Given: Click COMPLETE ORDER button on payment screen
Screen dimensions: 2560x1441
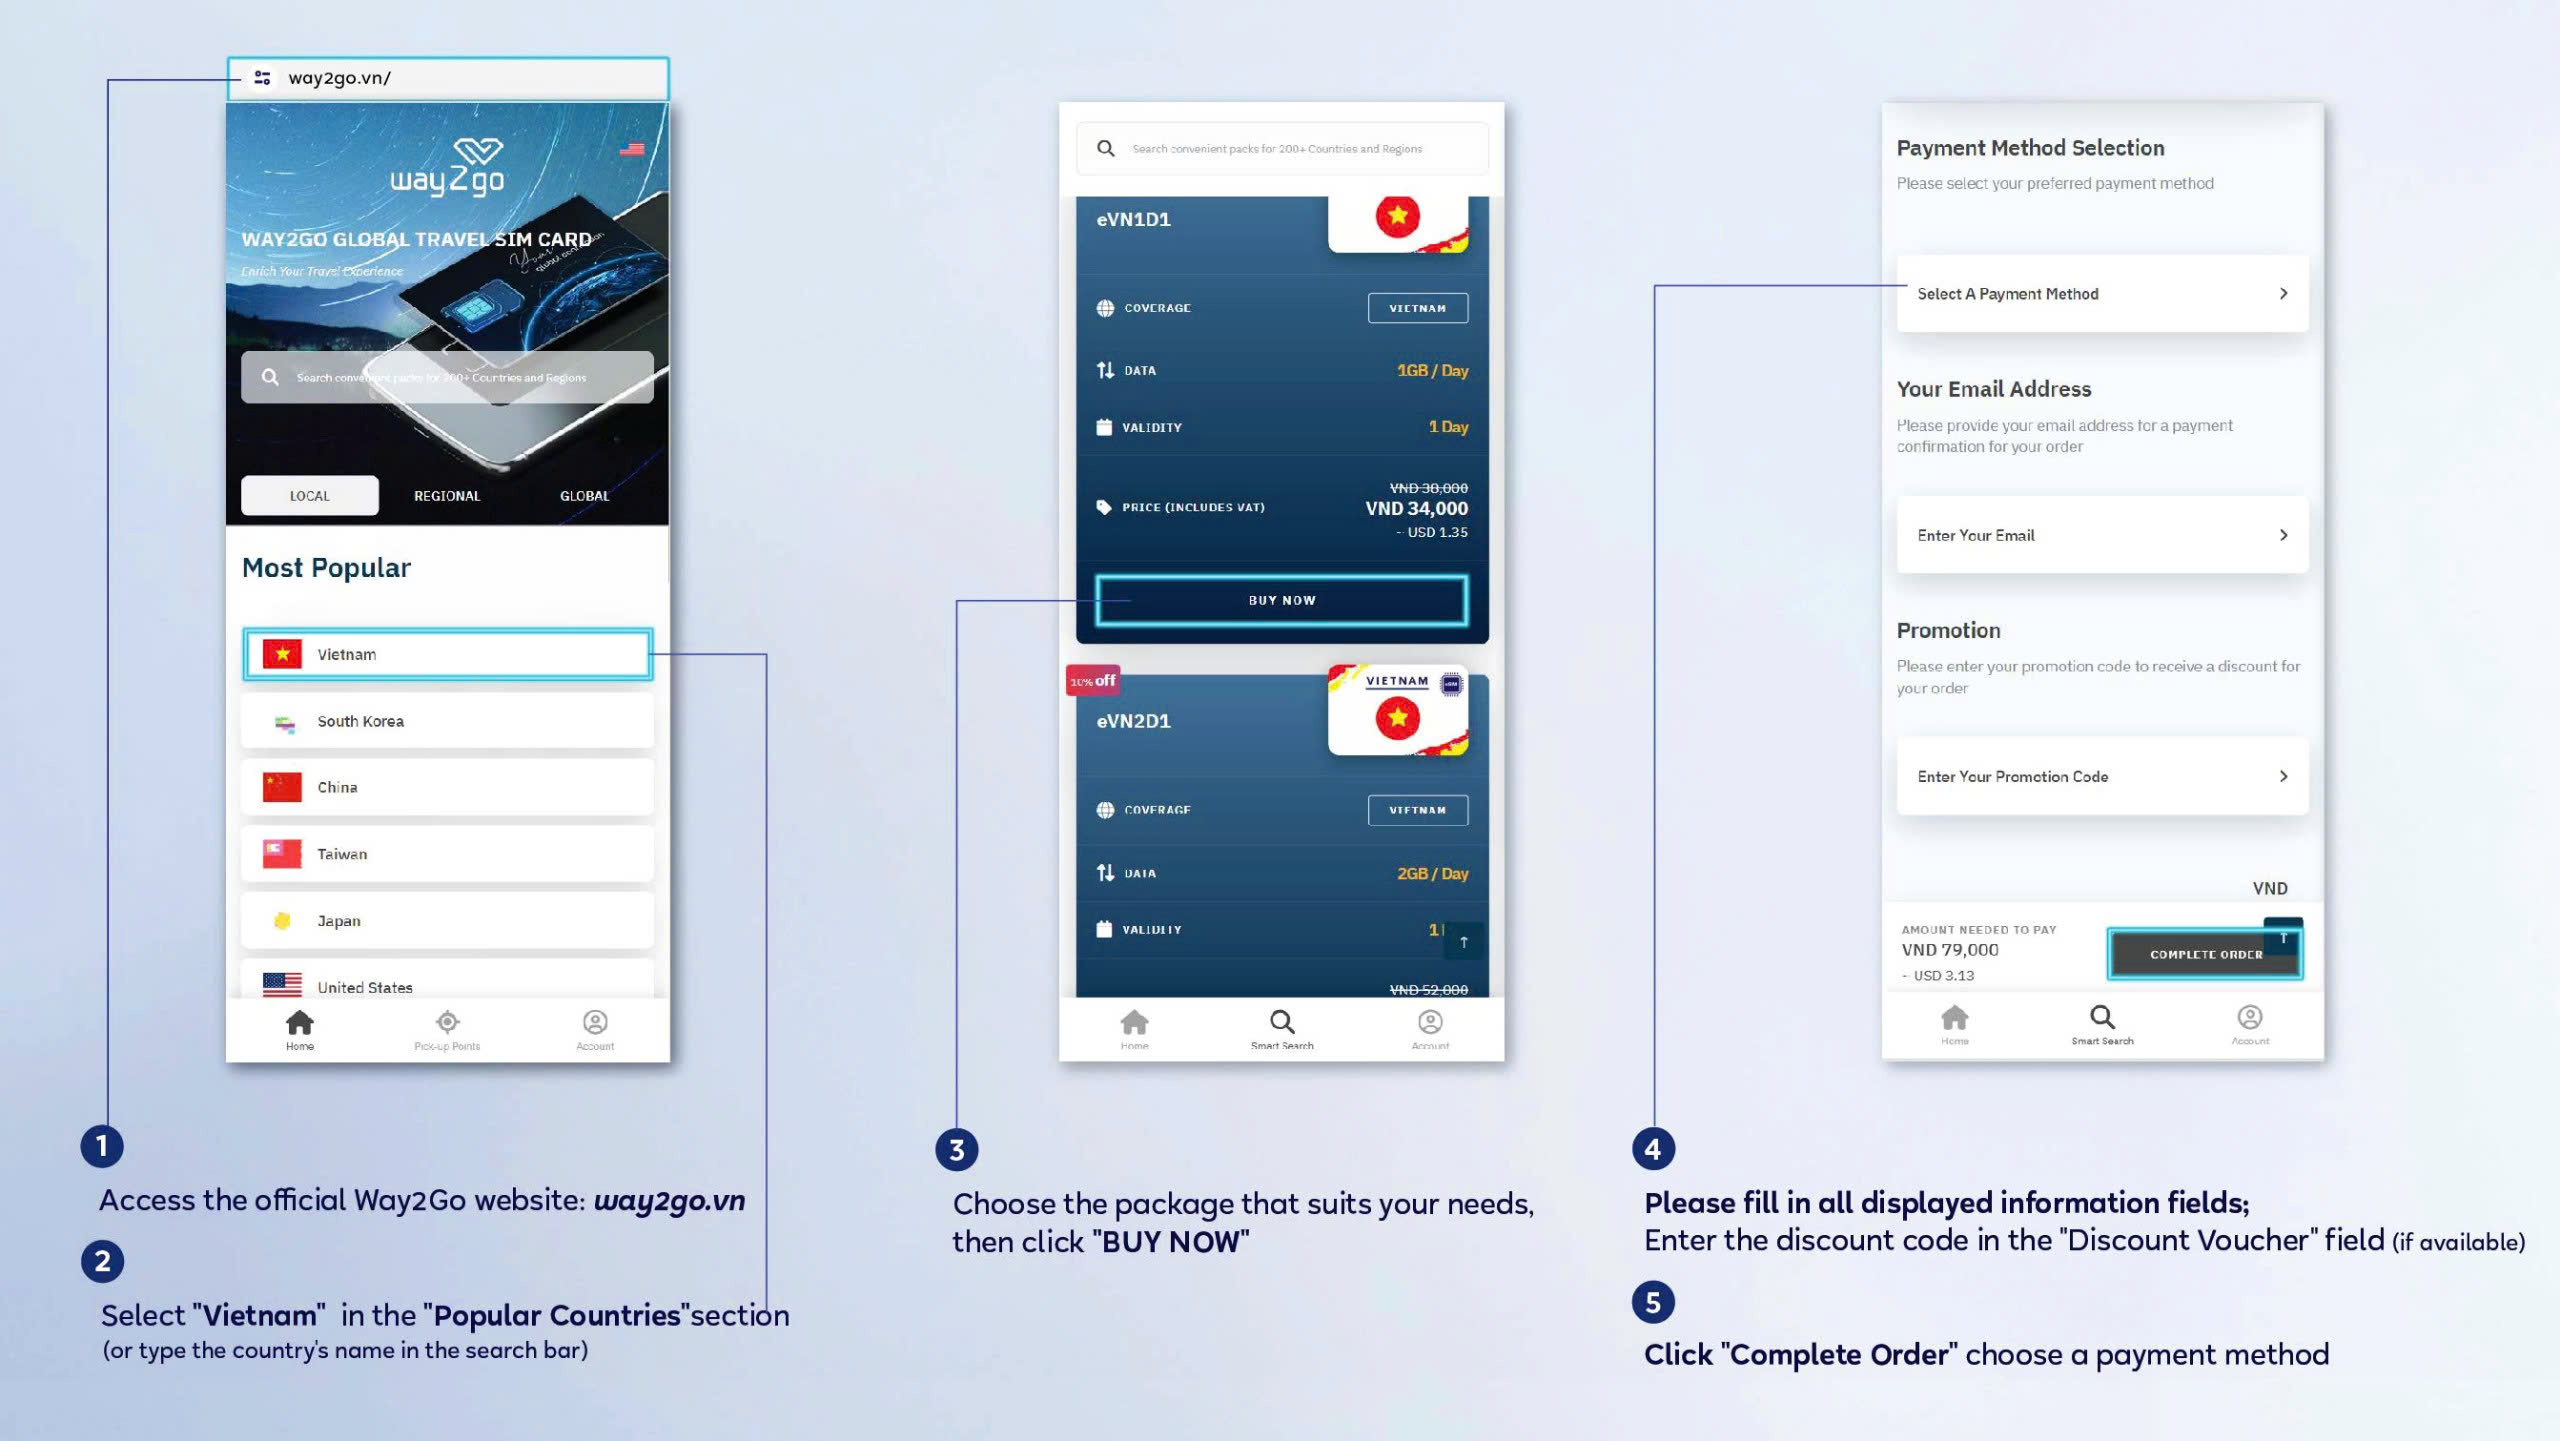Looking at the screenshot, I should click(x=2203, y=952).
